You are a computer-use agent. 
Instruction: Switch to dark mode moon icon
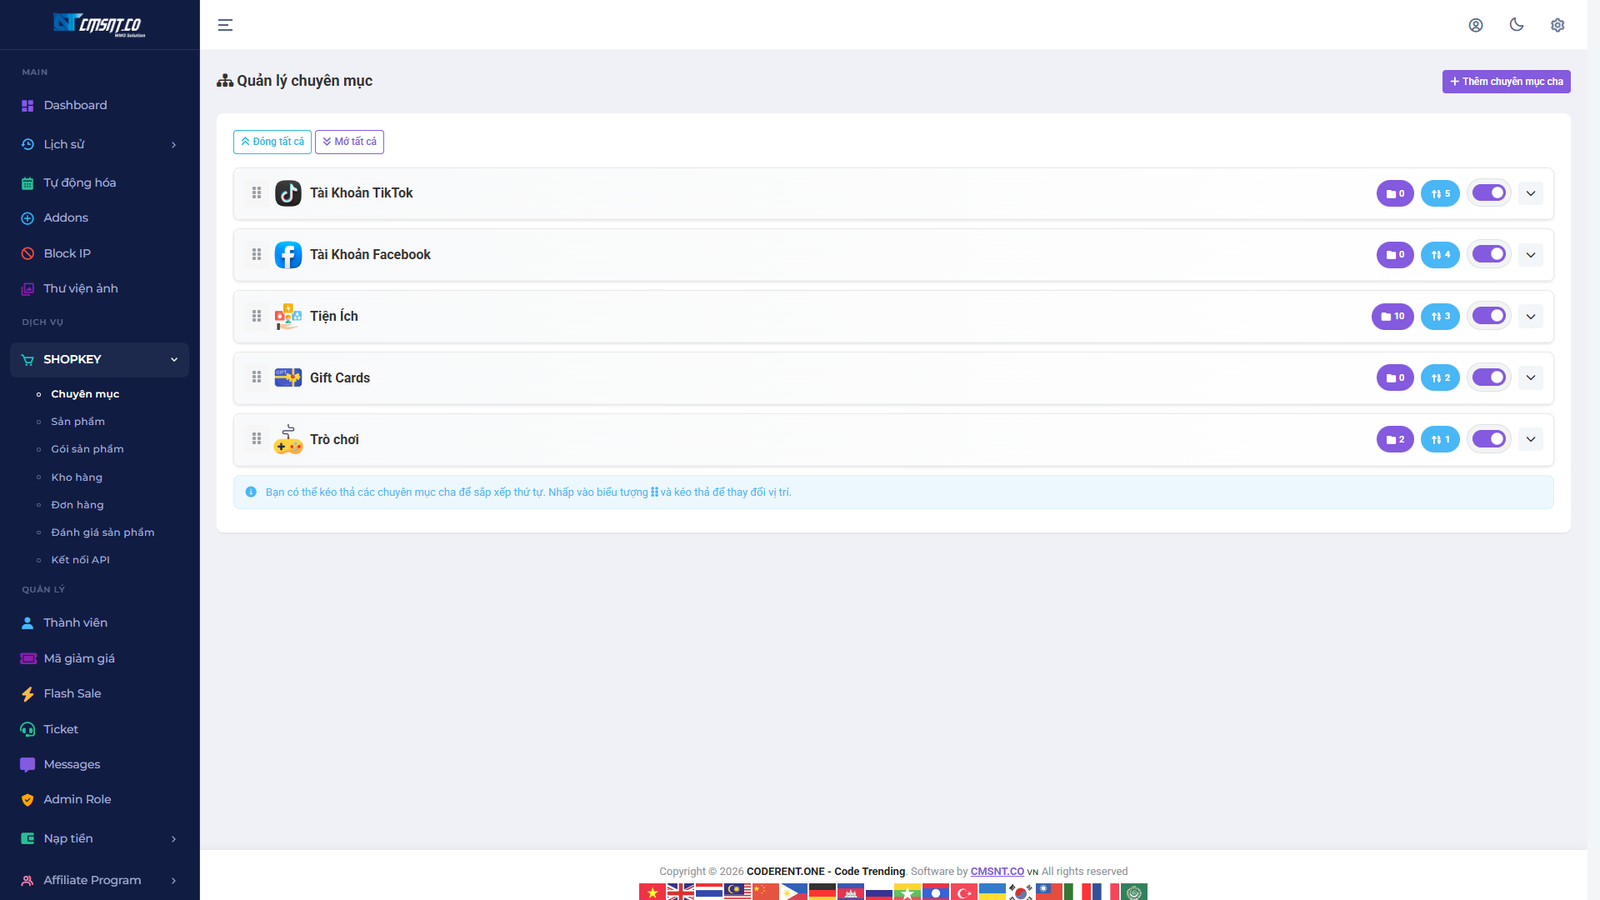1516,25
